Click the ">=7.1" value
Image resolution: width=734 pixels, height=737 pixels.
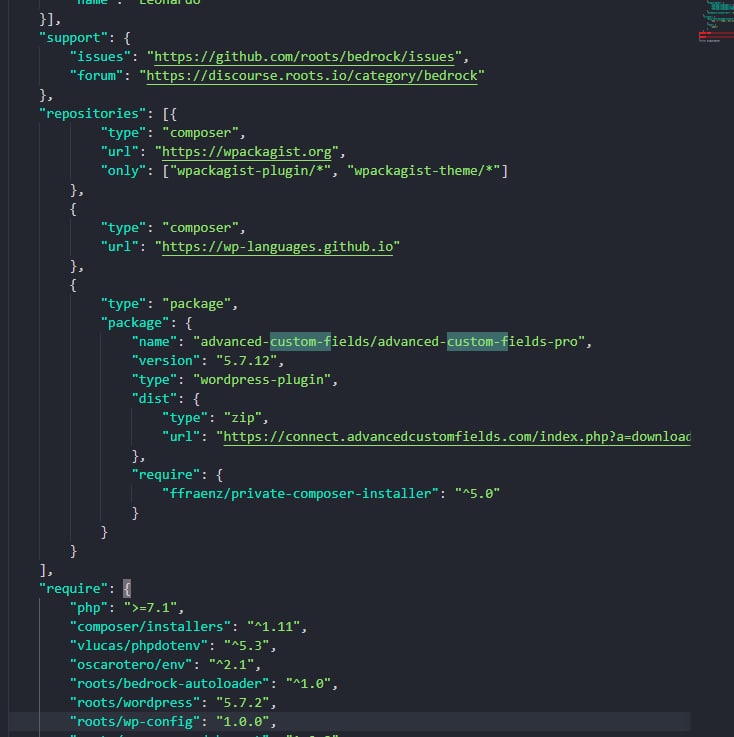point(150,608)
